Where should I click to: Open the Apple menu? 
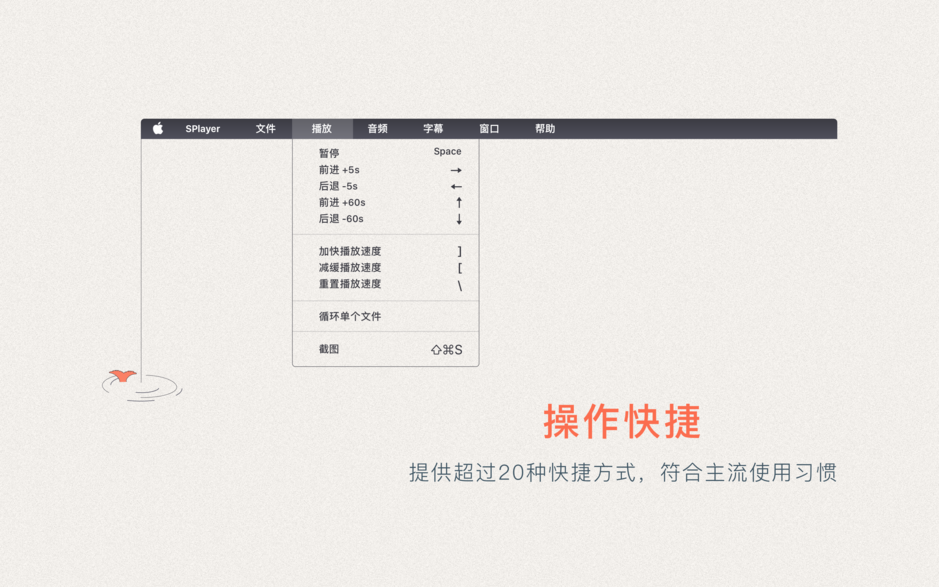point(158,128)
